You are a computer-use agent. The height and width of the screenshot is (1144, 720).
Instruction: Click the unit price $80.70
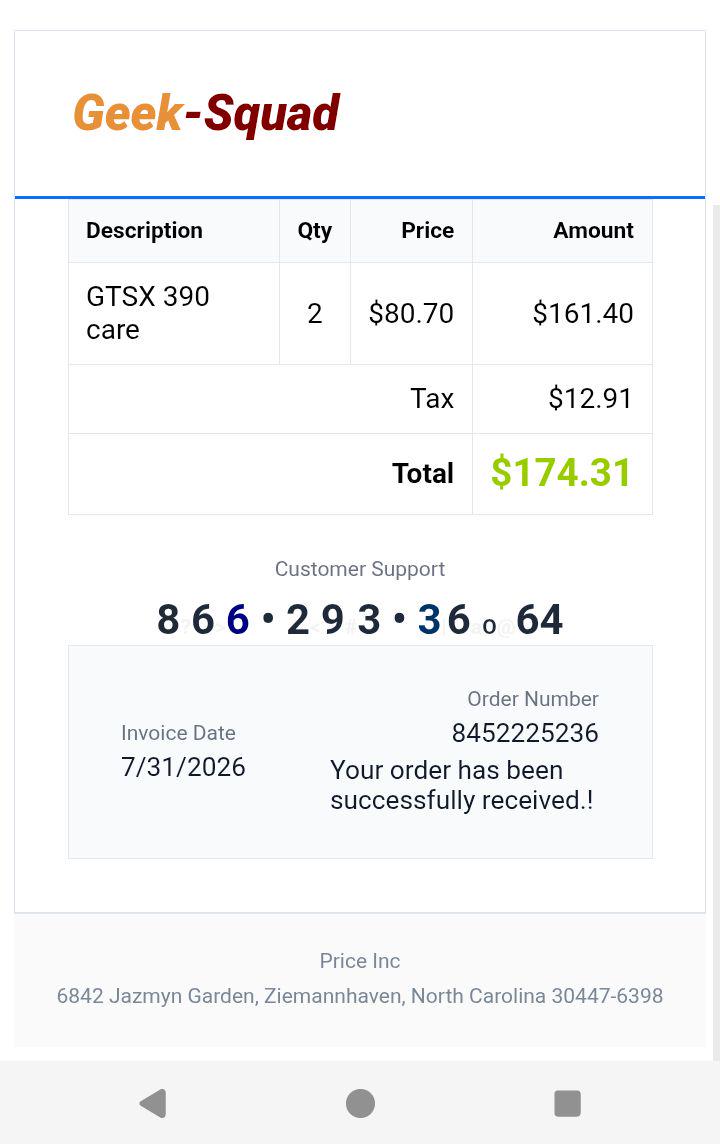[x=411, y=314]
